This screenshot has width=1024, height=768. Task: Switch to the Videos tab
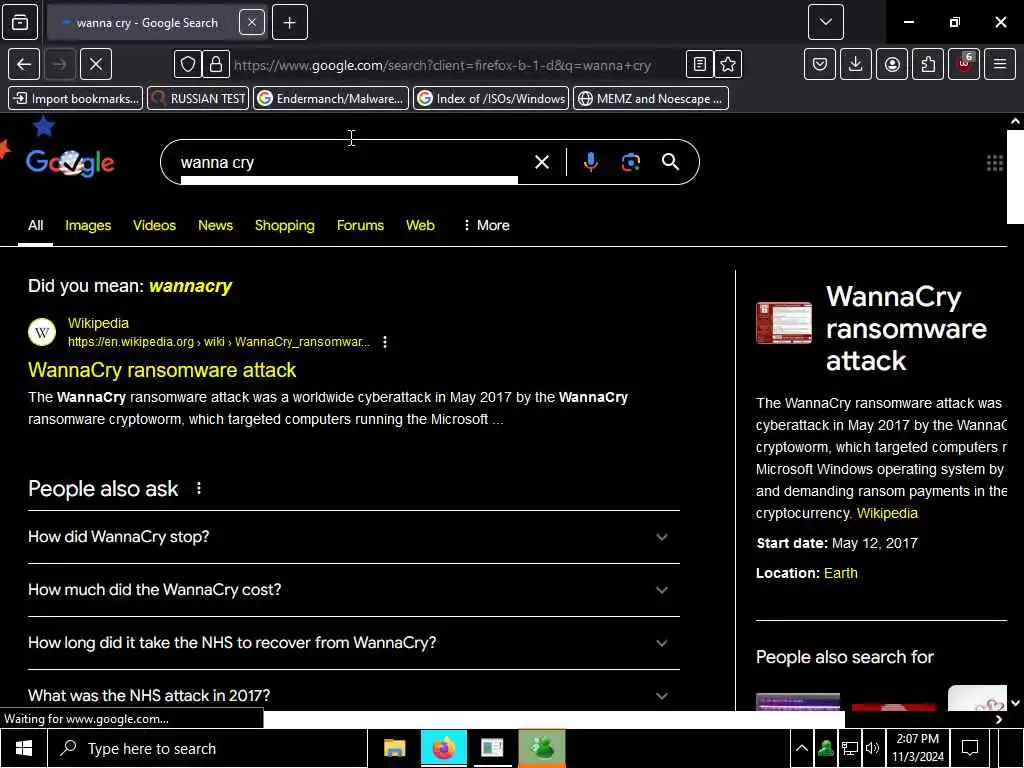(154, 225)
